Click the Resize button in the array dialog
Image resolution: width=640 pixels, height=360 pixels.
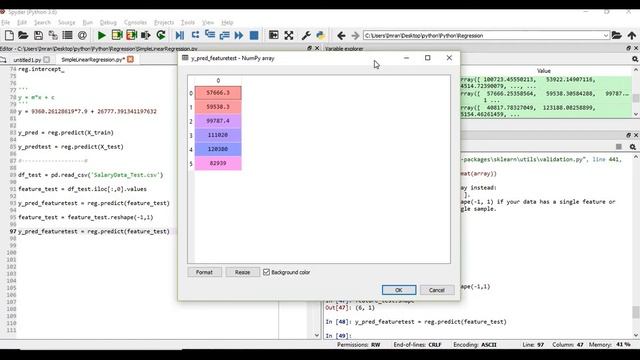(x=242, y=272)
